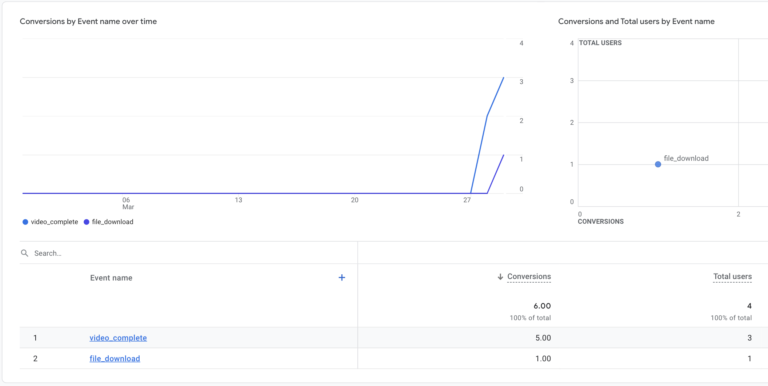Viewport: 768px width, 386px height.
Task: Click the total users value 4
Action: [749, 306]
